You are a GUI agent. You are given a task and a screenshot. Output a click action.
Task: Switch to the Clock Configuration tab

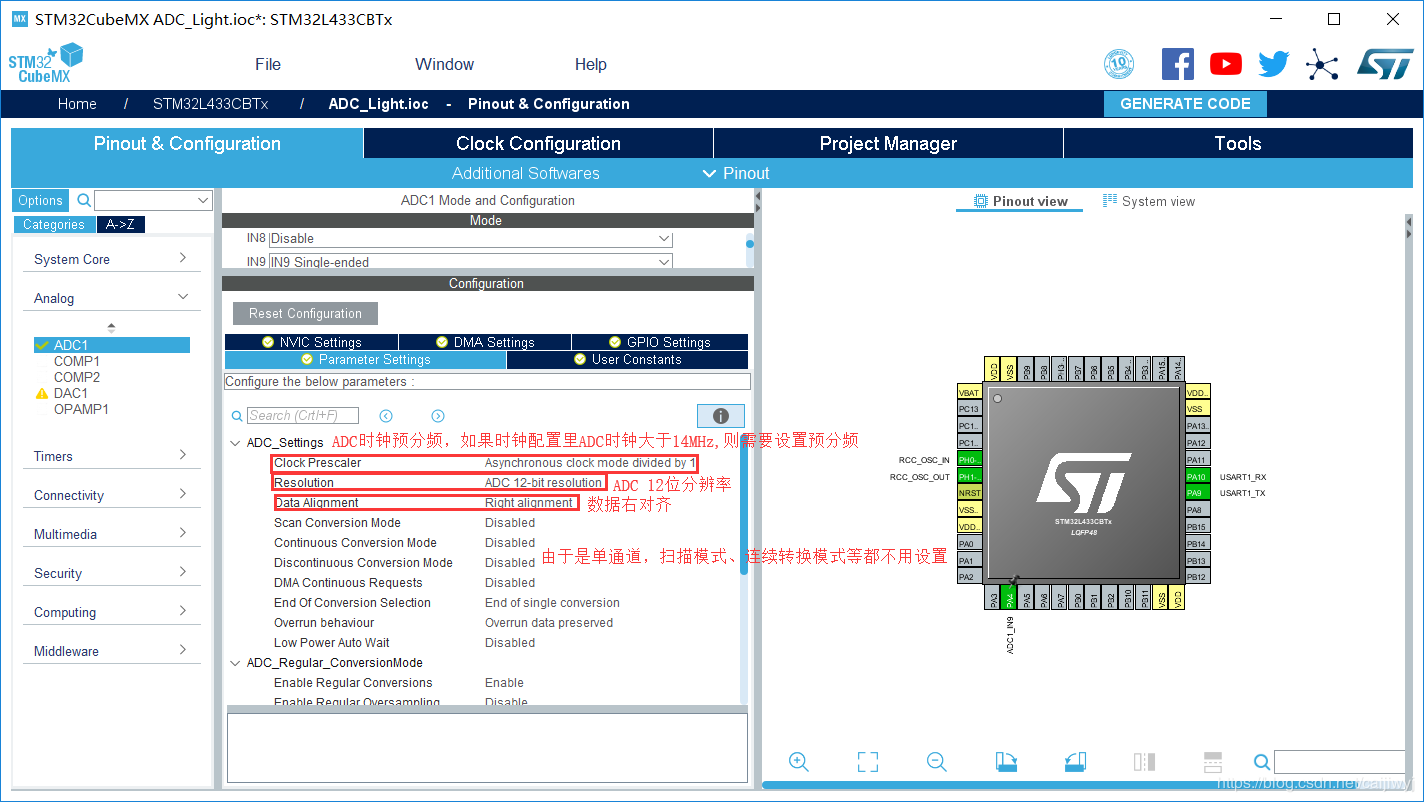click(x=538, y=143)
